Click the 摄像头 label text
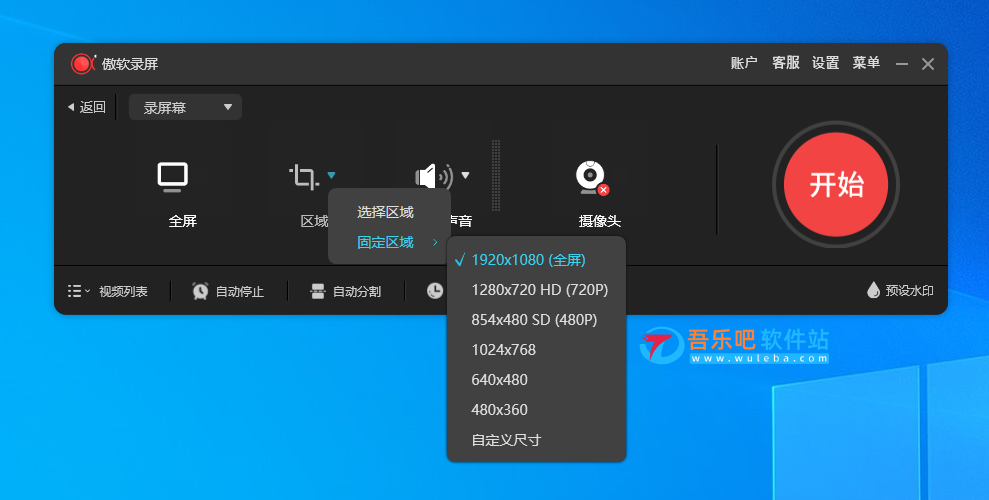This screenshot has width=989, height=500. pos(600,221)
